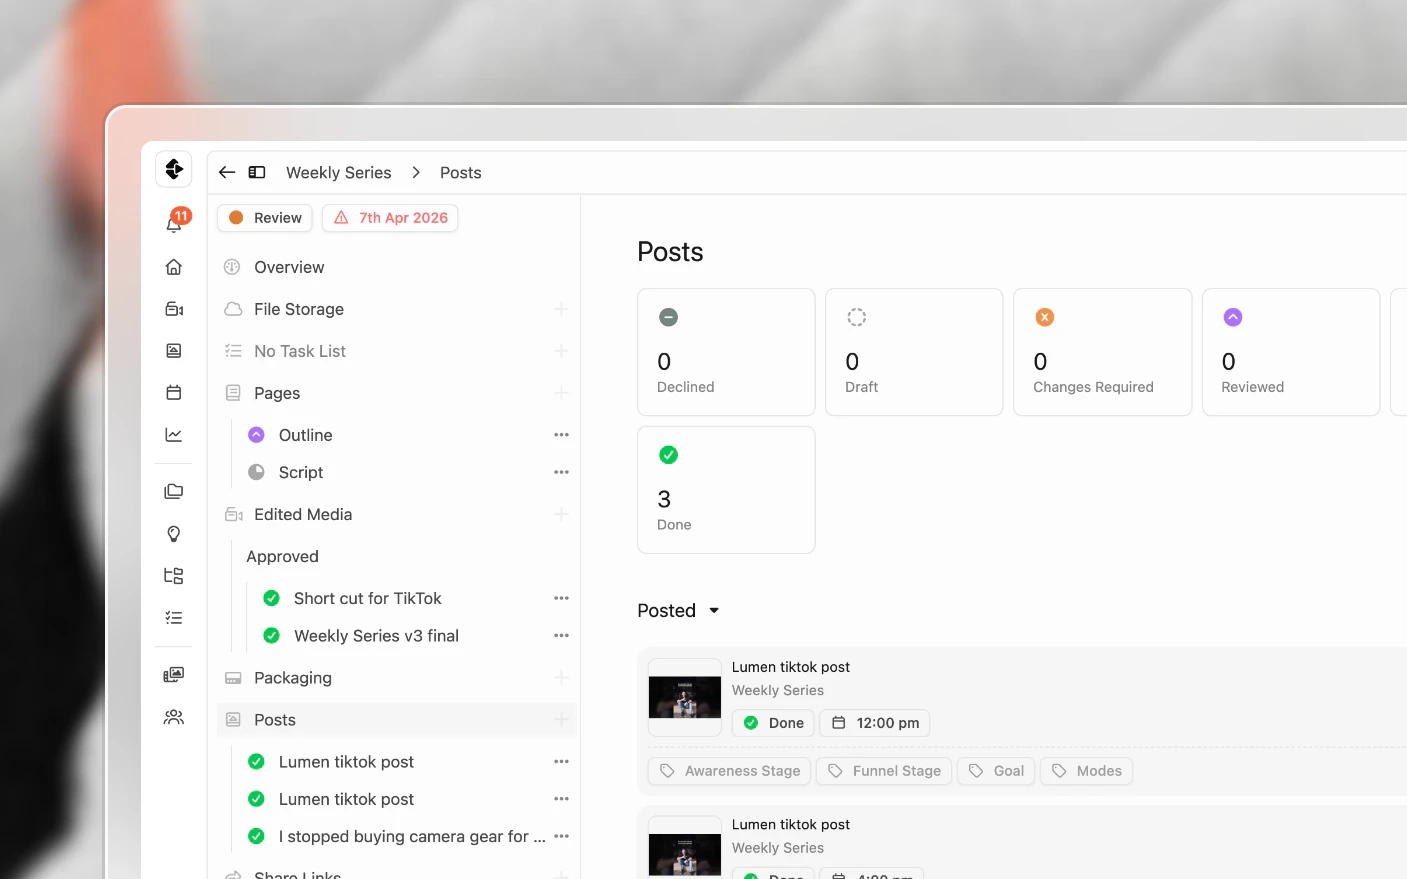Image resolution: width=1407 pixels, height=879 pixels.
Task: Open Weekly Series v3 final media
Action: pos(376,636)
